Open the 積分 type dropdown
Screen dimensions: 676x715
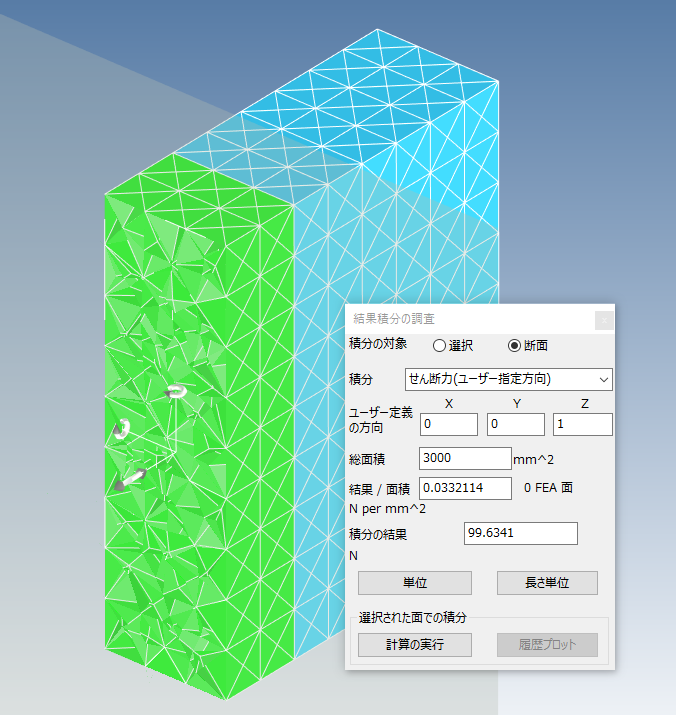click(x=509, y=379)
